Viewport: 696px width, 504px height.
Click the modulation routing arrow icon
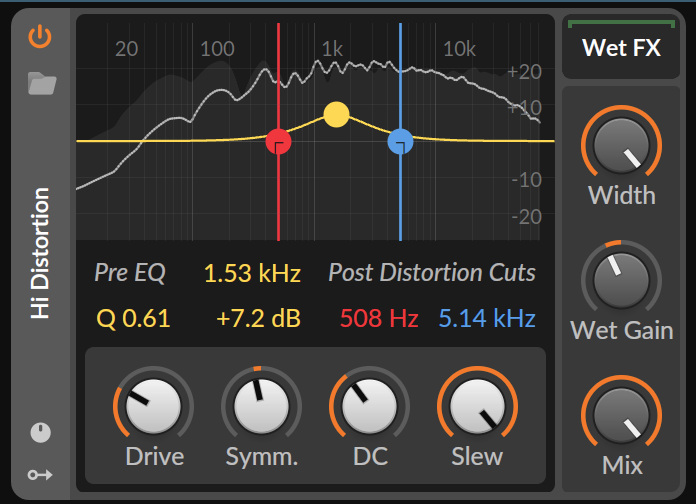(x=40, y=475)
